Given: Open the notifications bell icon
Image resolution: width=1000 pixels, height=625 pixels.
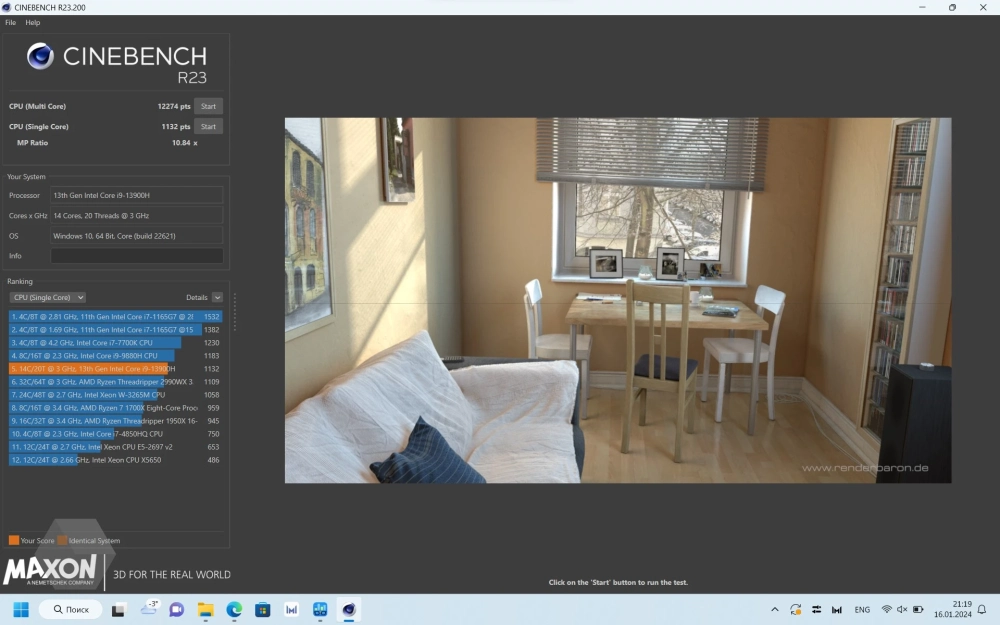Looking at the screenshot, I should coord(982,609).
